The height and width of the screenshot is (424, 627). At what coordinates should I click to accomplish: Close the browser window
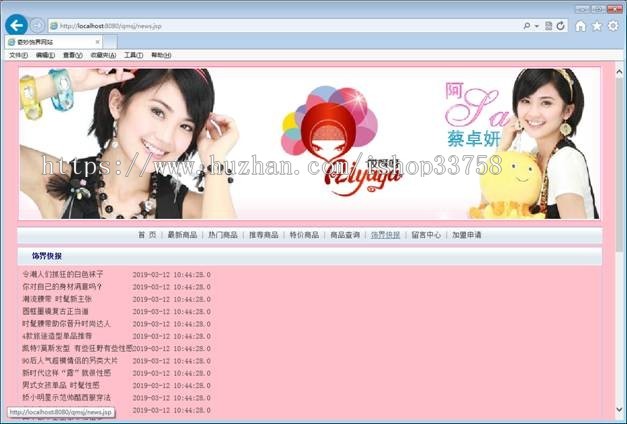(x=614, y=9)
